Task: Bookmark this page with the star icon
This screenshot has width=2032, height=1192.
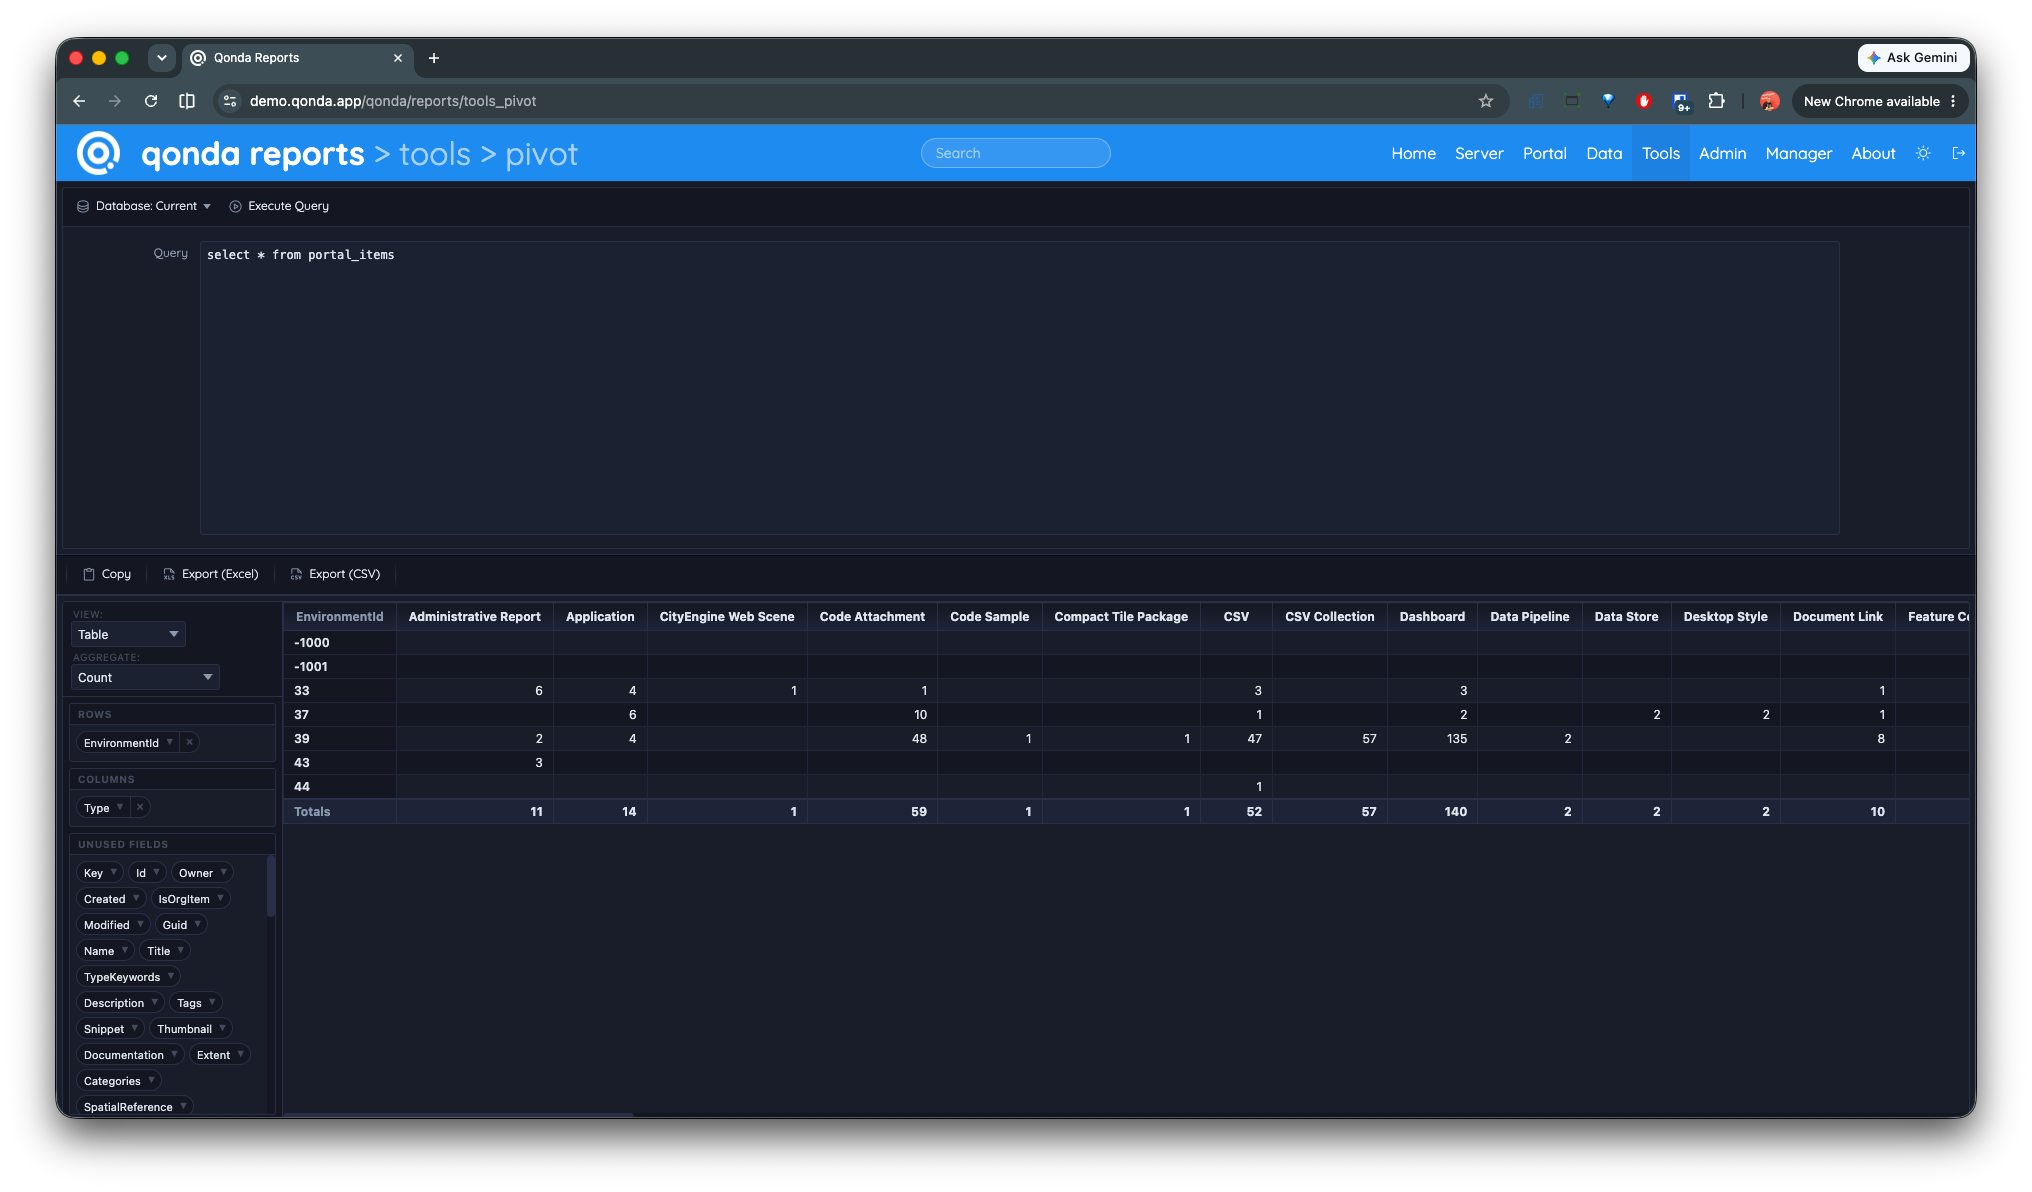Action: click(x=1486, y=101)
